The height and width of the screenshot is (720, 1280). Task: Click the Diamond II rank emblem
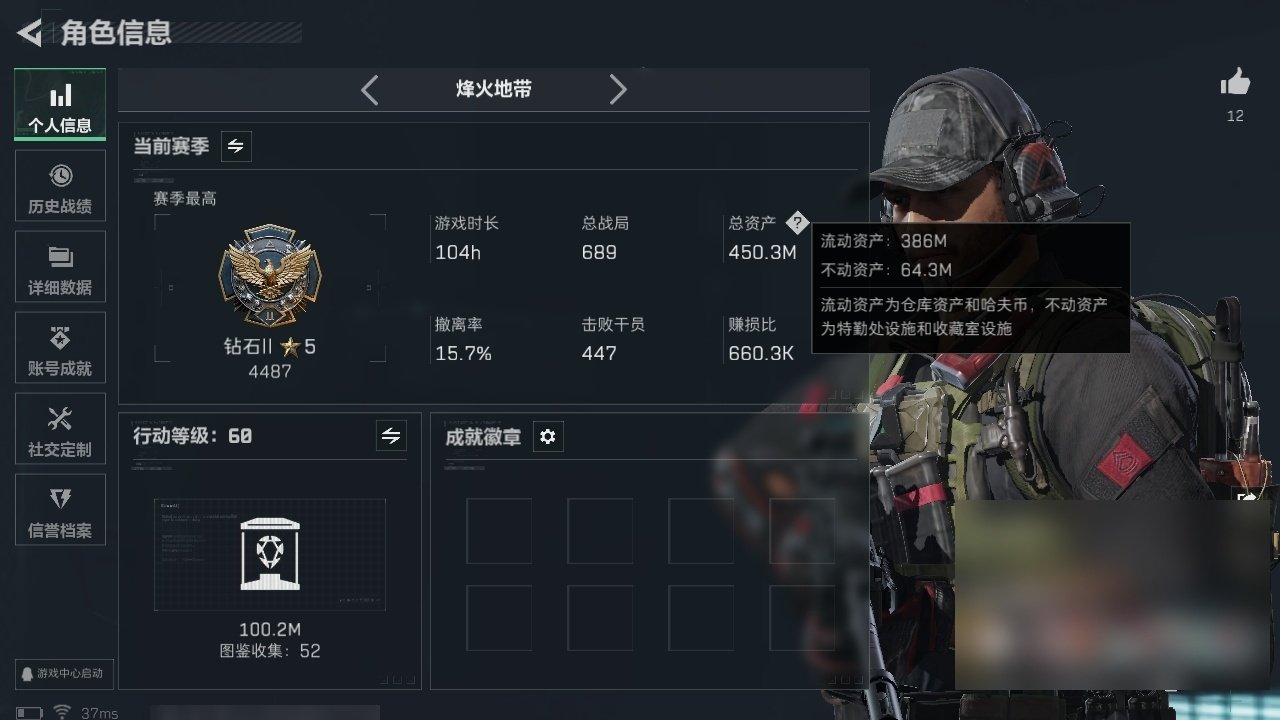[269, 275]
